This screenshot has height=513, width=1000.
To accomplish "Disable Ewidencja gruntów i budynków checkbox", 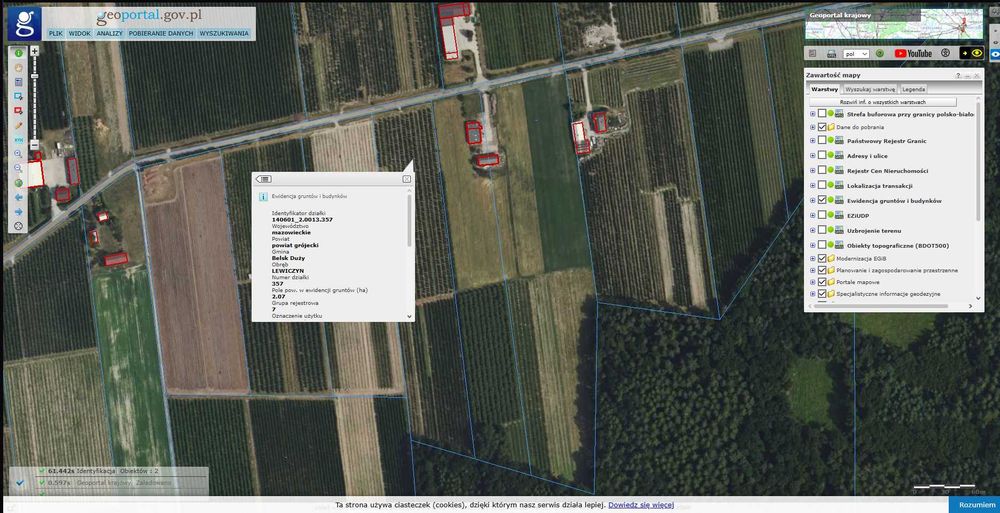I will [x=822, y=200].
